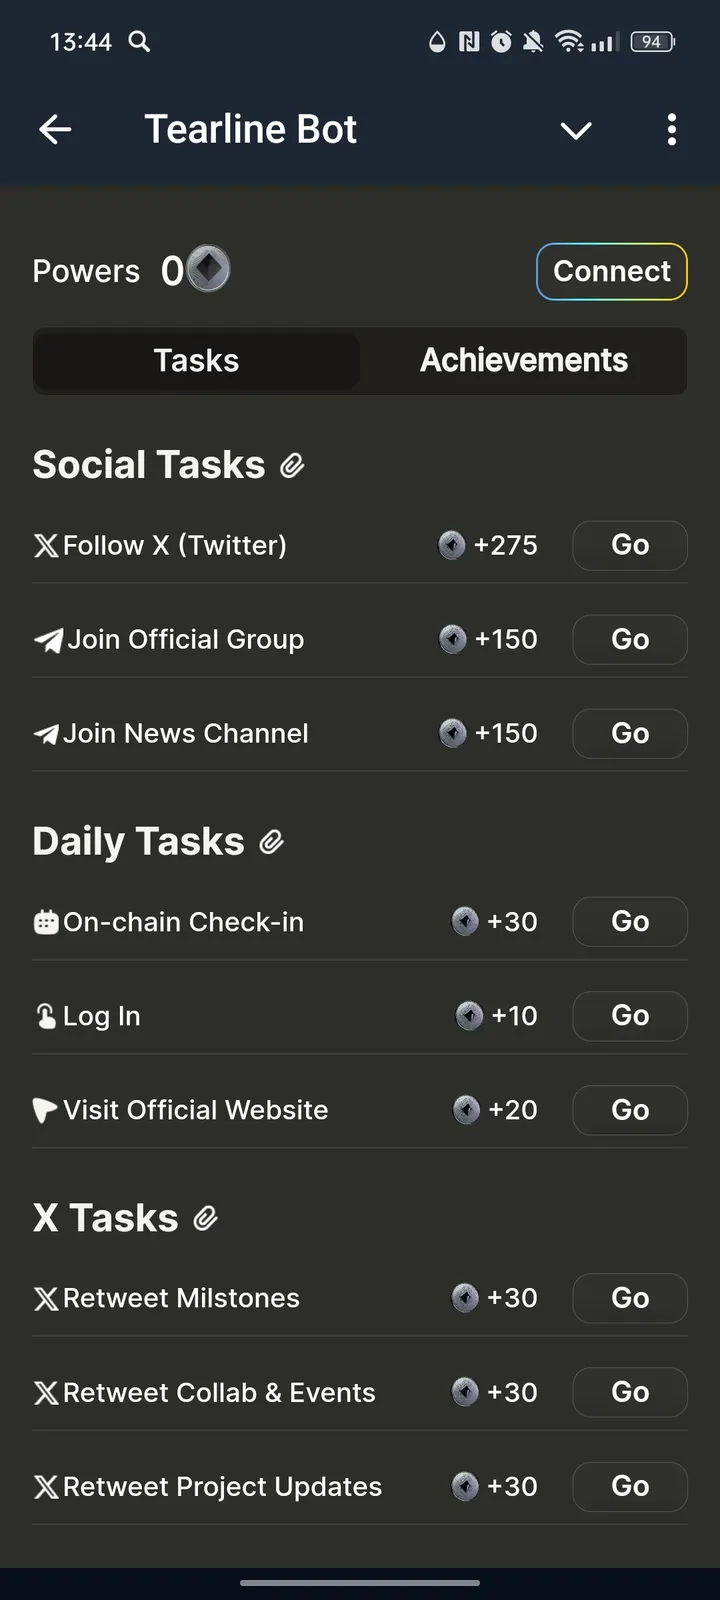Screen dimensions: 720x1600
Task: Open the chat dropdown chevron in the header
Action: pyautogui.click(x=576, y=130)
